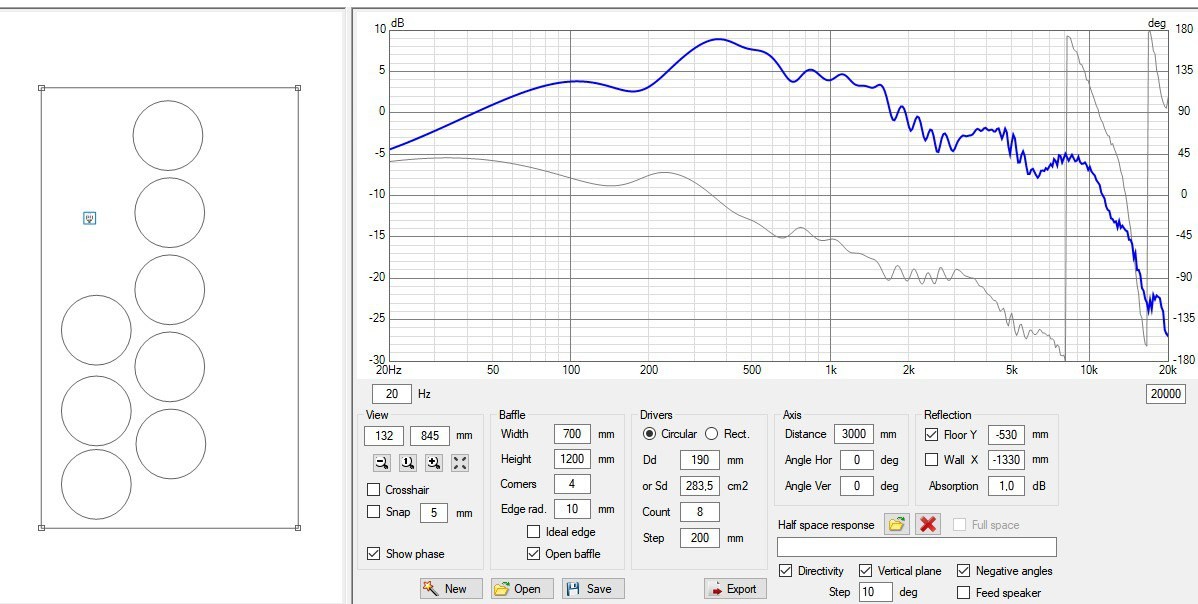Click the zoom in magnifier icon
This screenshot has height=604, width=1198.
[x=433, y=462]
